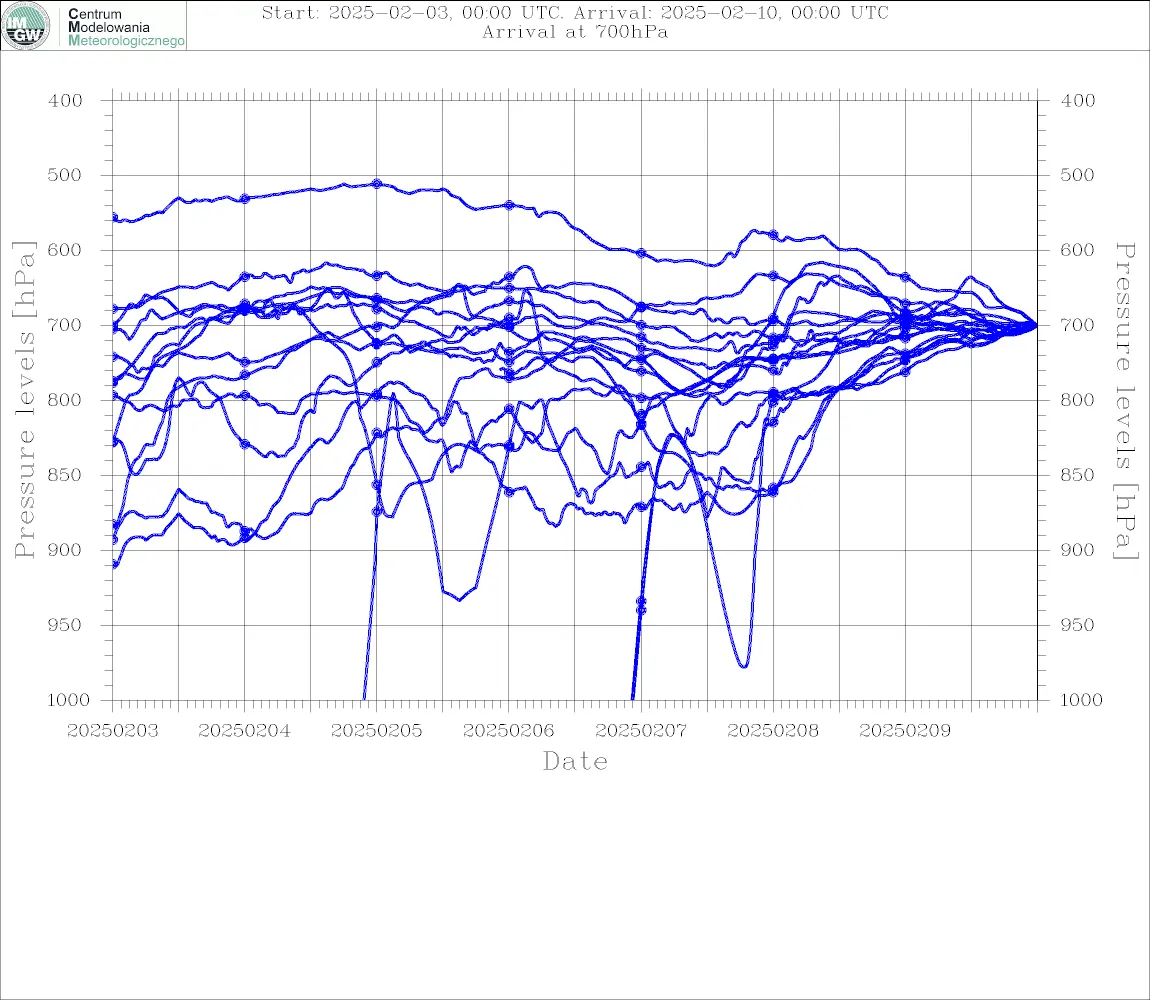Click the left axis 600 label
Viewport: 1150px width, 1000px height.
[65, 250]
